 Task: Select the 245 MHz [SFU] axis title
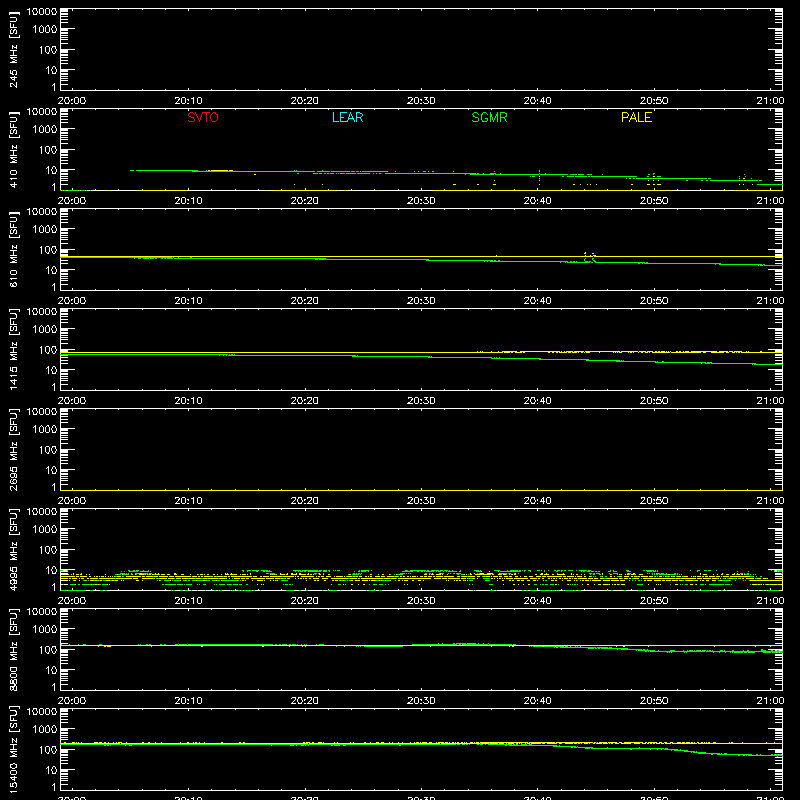pyautogui.click(x=13, y=49)
